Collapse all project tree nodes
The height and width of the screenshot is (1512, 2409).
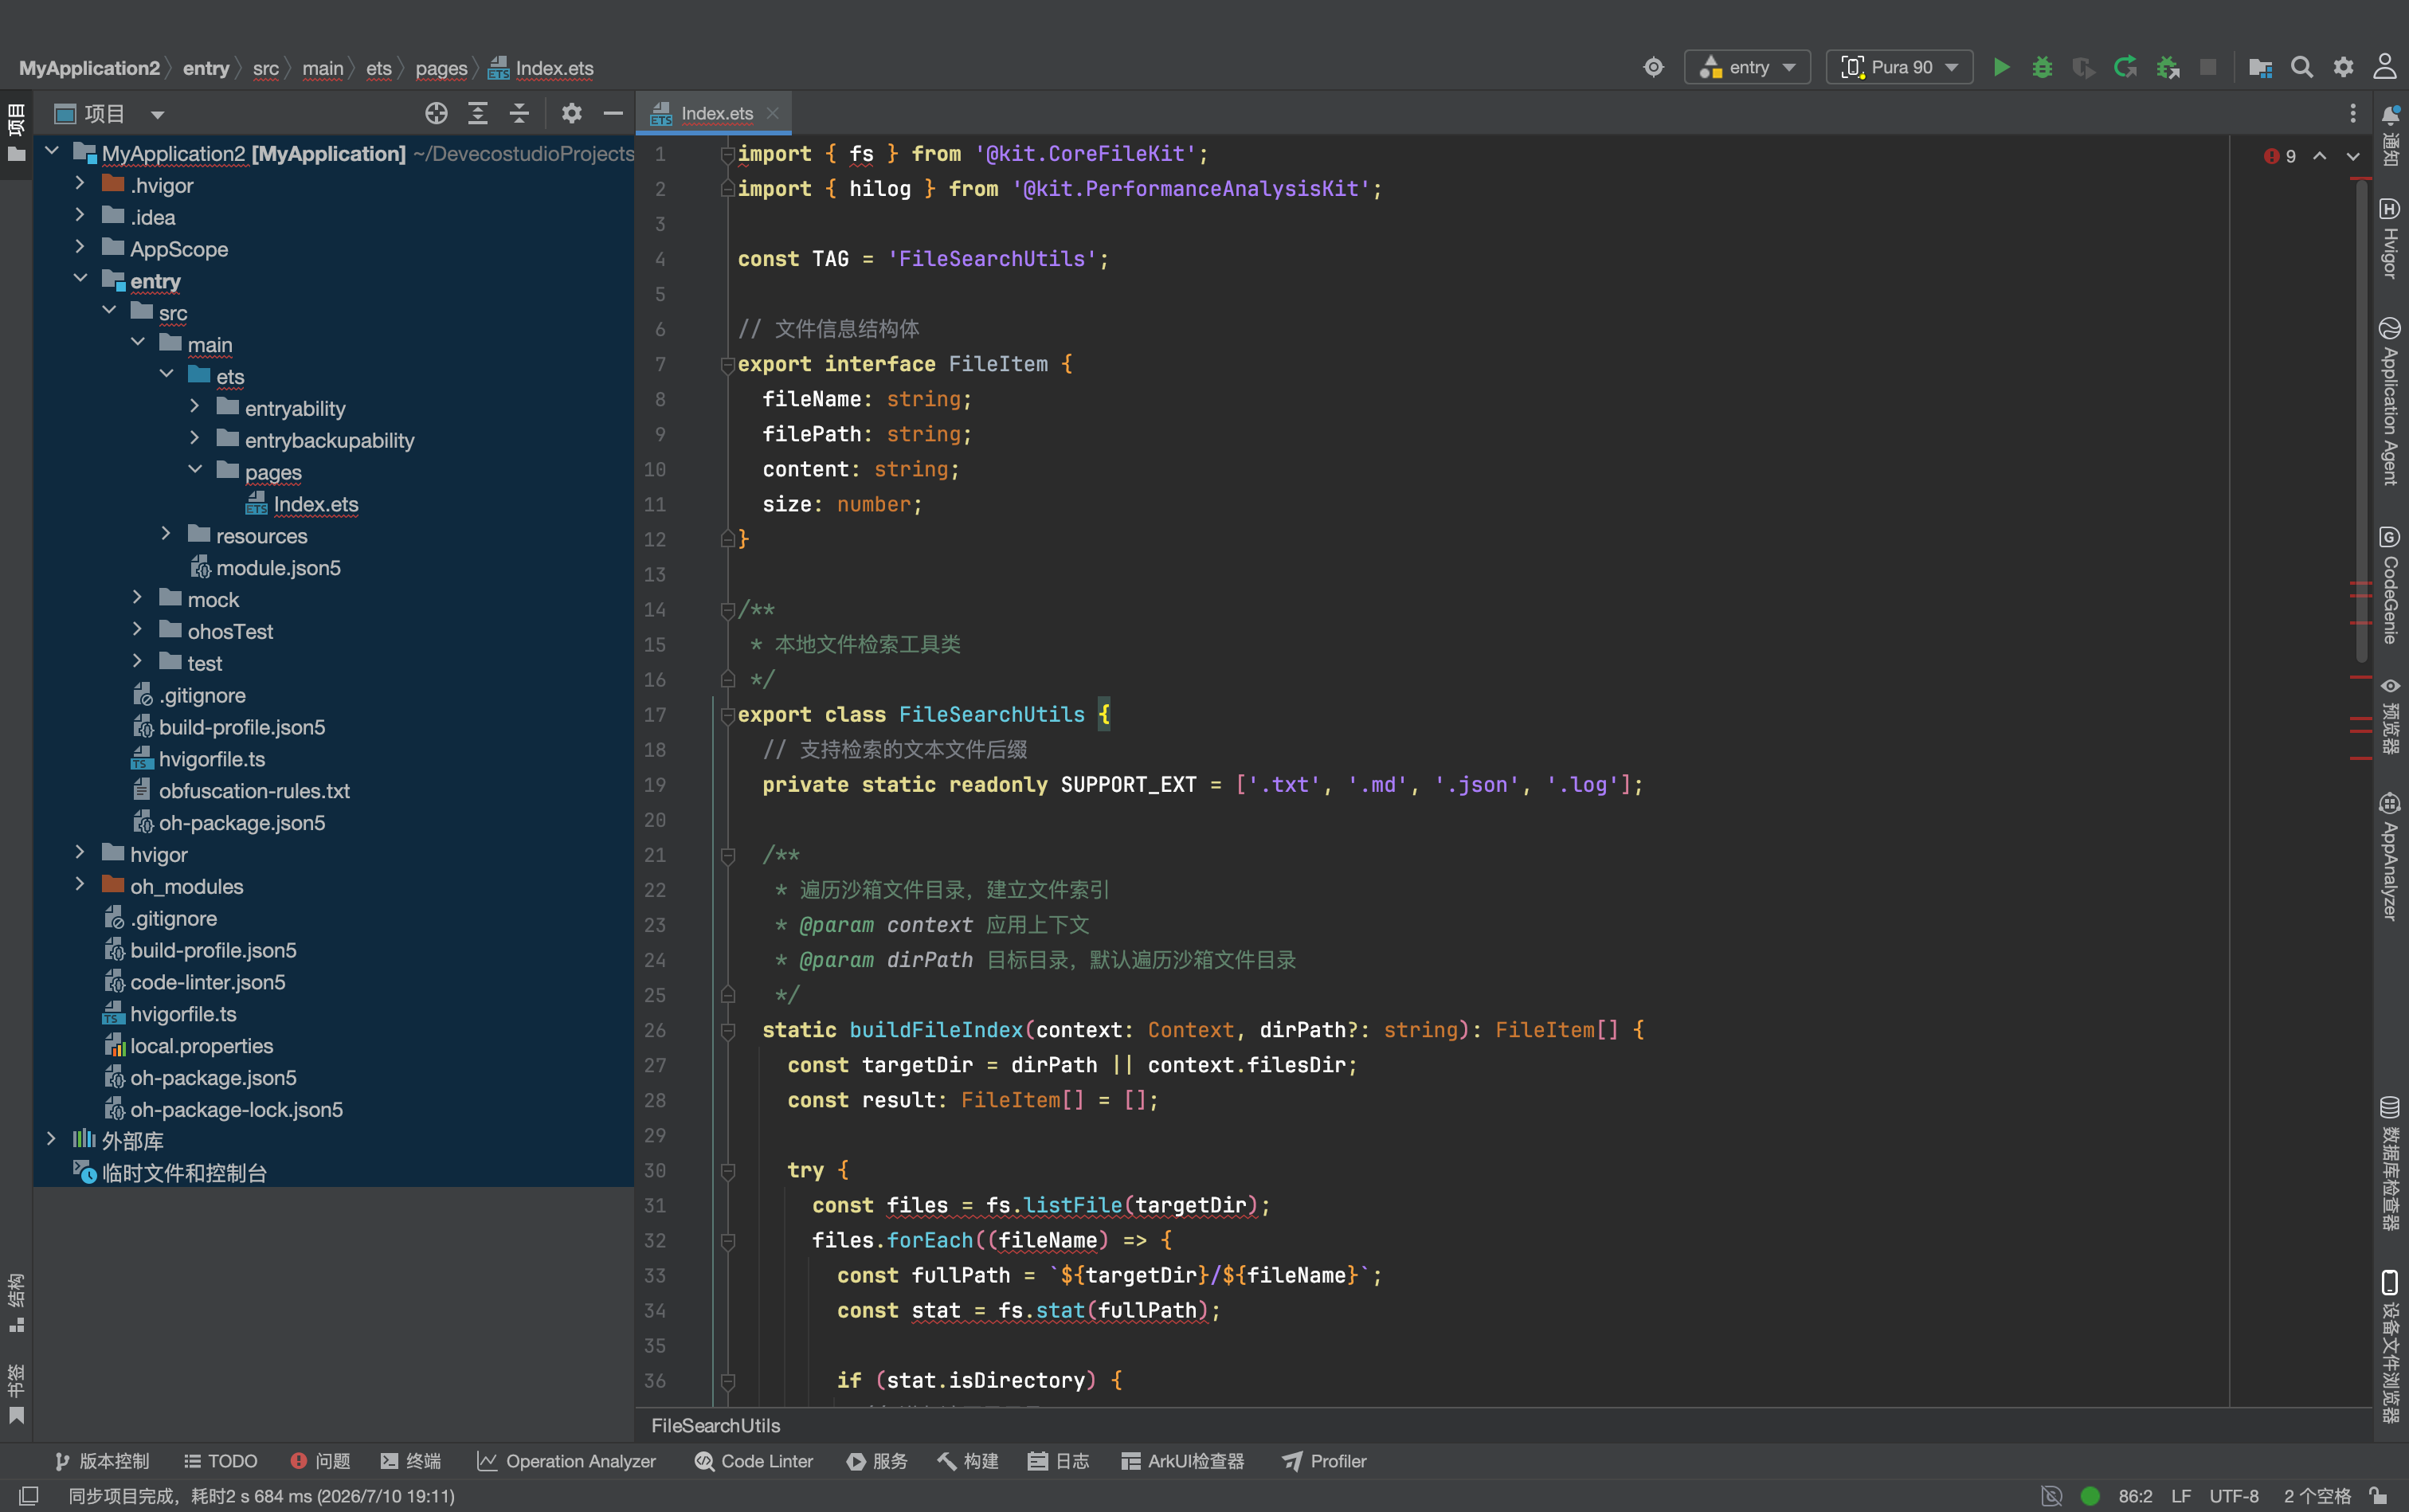[519, 113]
